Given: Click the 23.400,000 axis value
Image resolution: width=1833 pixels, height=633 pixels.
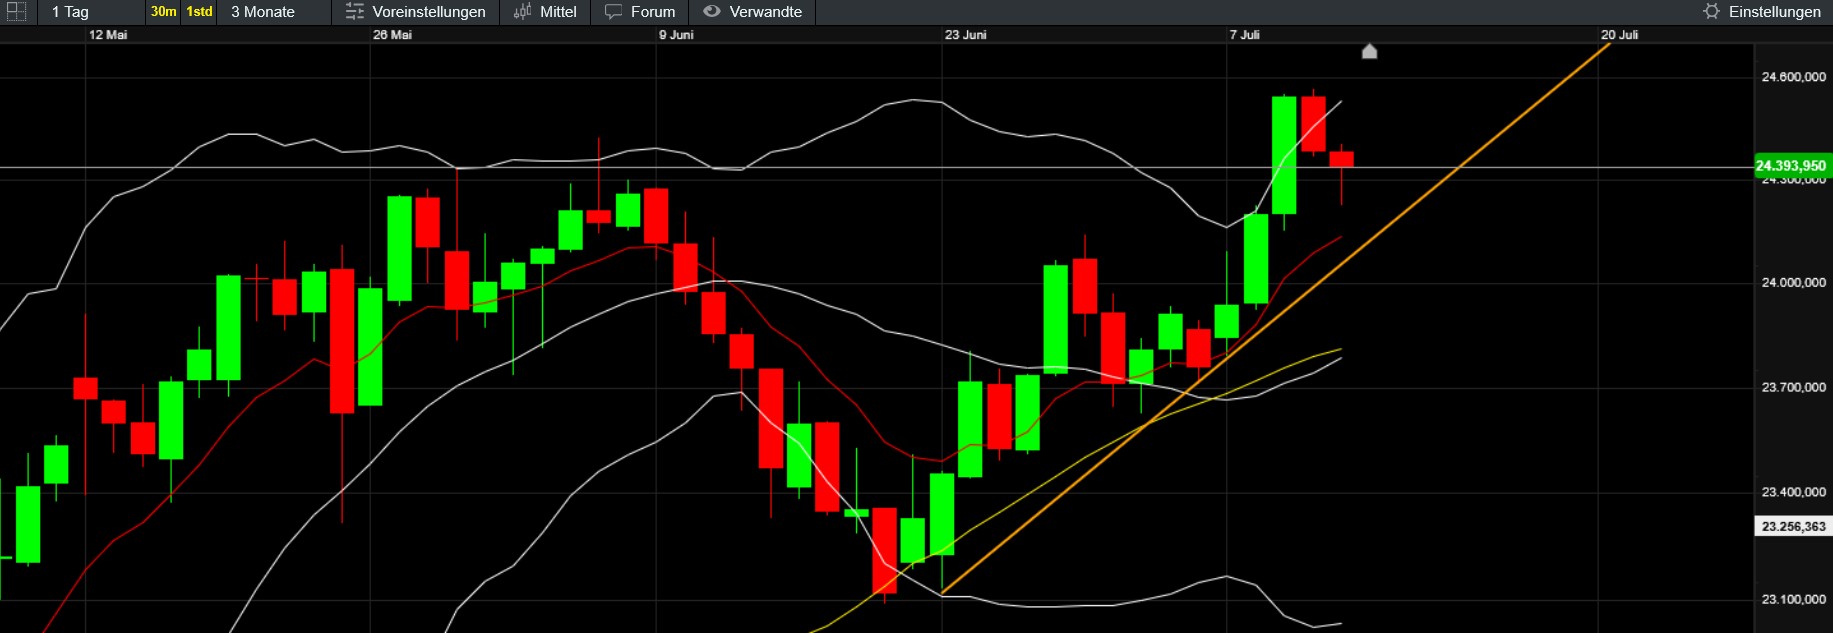Looking at the screenshot, I should coord(1793,492).
